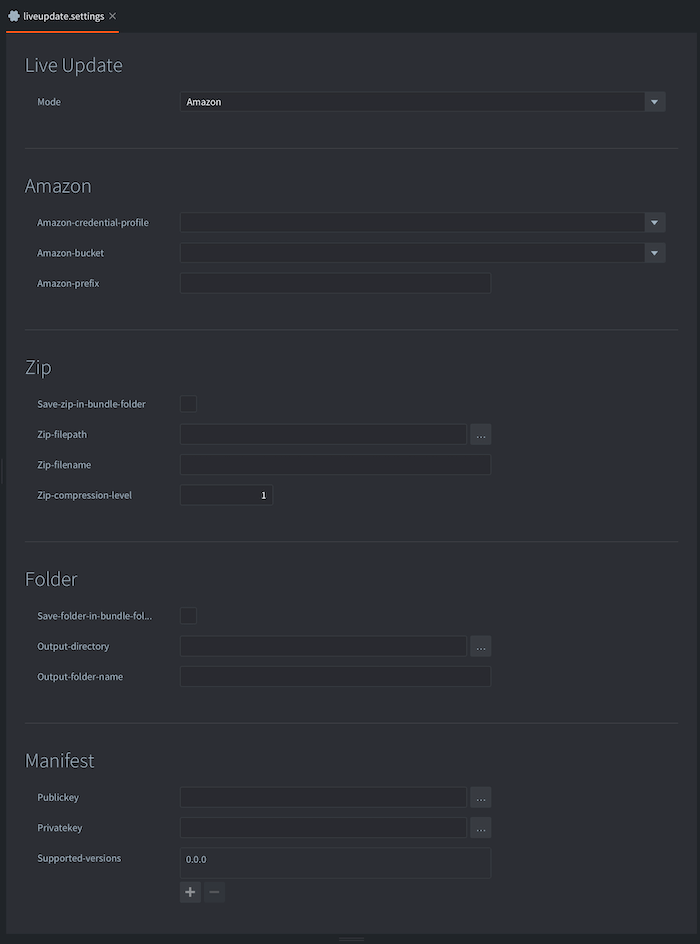Image resolution: width=700 pixels, height=944 pixels.
Task: Click the liveupdate.settings gear icon
Action: [x=14, y=17]
